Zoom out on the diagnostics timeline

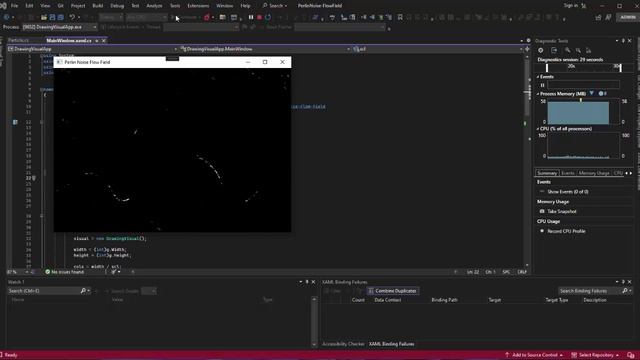pyautogui.click(x=578, y=50)
